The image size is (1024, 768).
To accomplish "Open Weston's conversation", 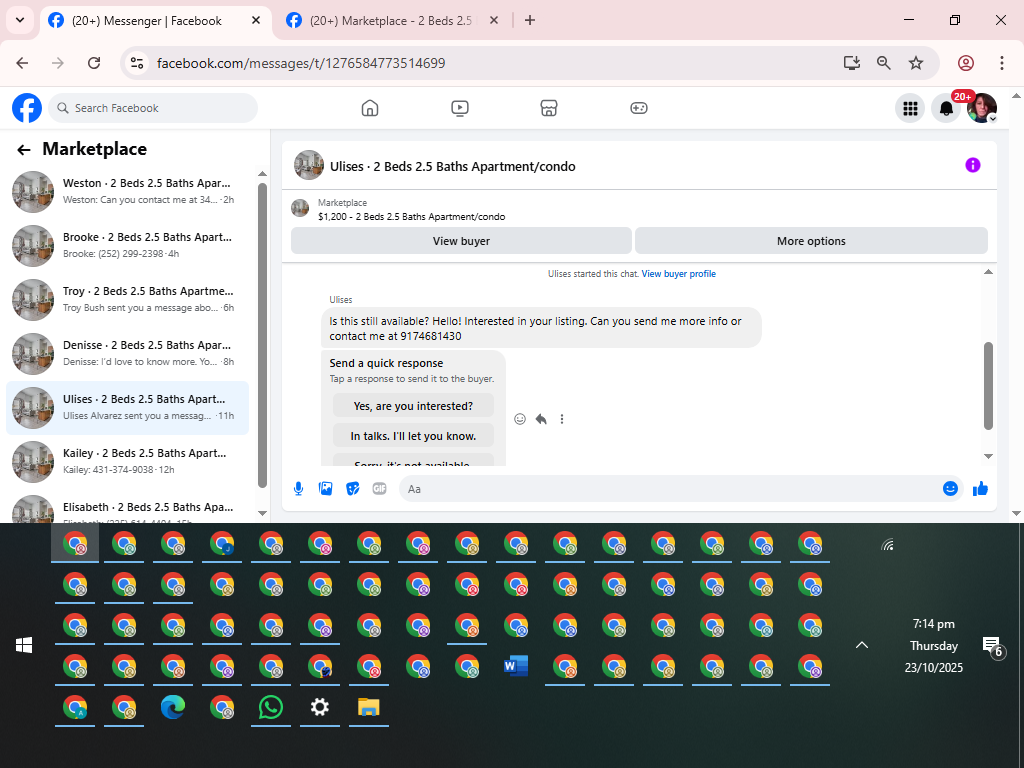I will [127, 191].
